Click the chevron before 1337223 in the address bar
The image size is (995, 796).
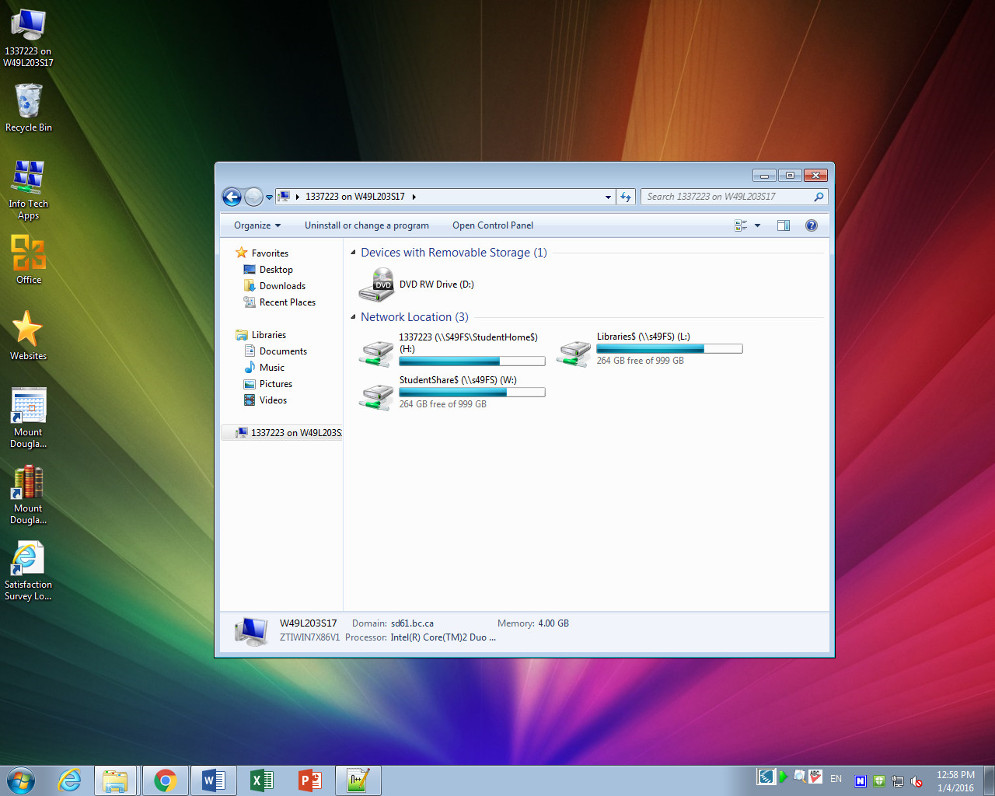(297, 197)
